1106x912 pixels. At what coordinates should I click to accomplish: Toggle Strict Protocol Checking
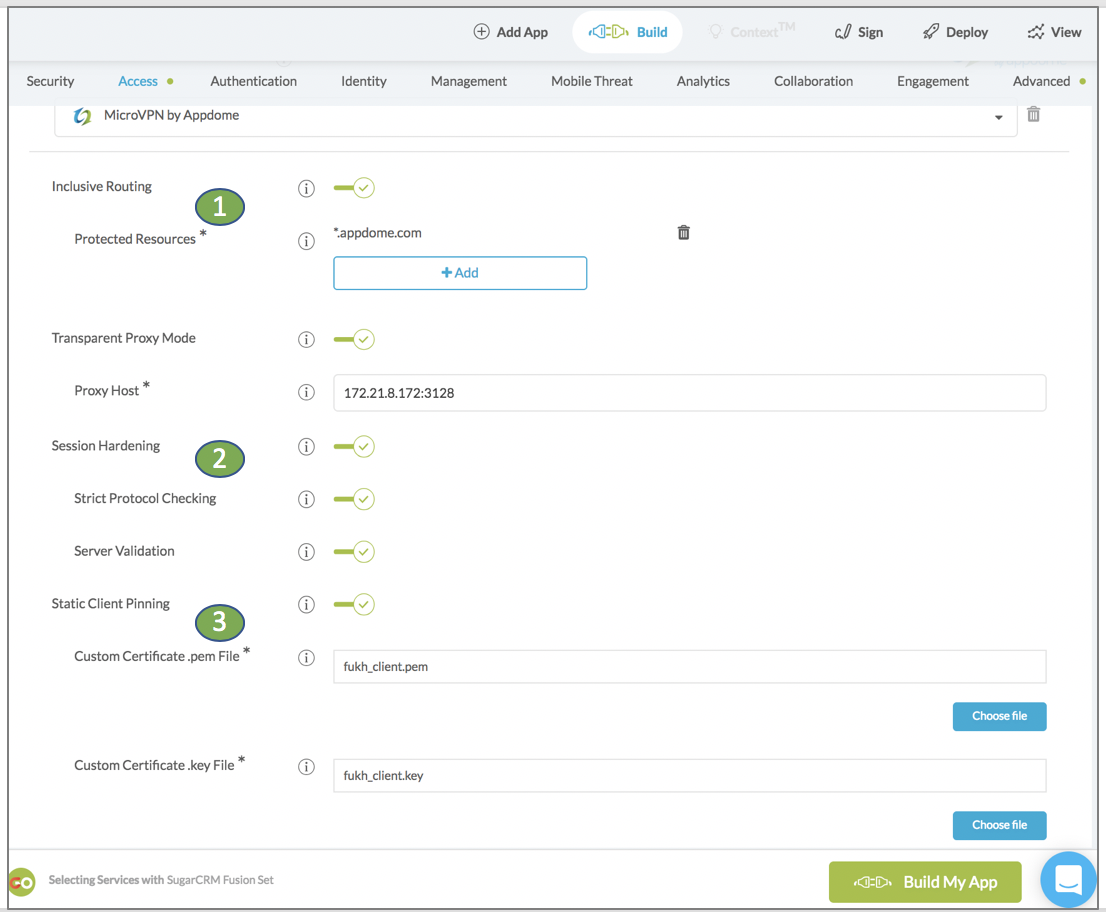click(354, 499)
